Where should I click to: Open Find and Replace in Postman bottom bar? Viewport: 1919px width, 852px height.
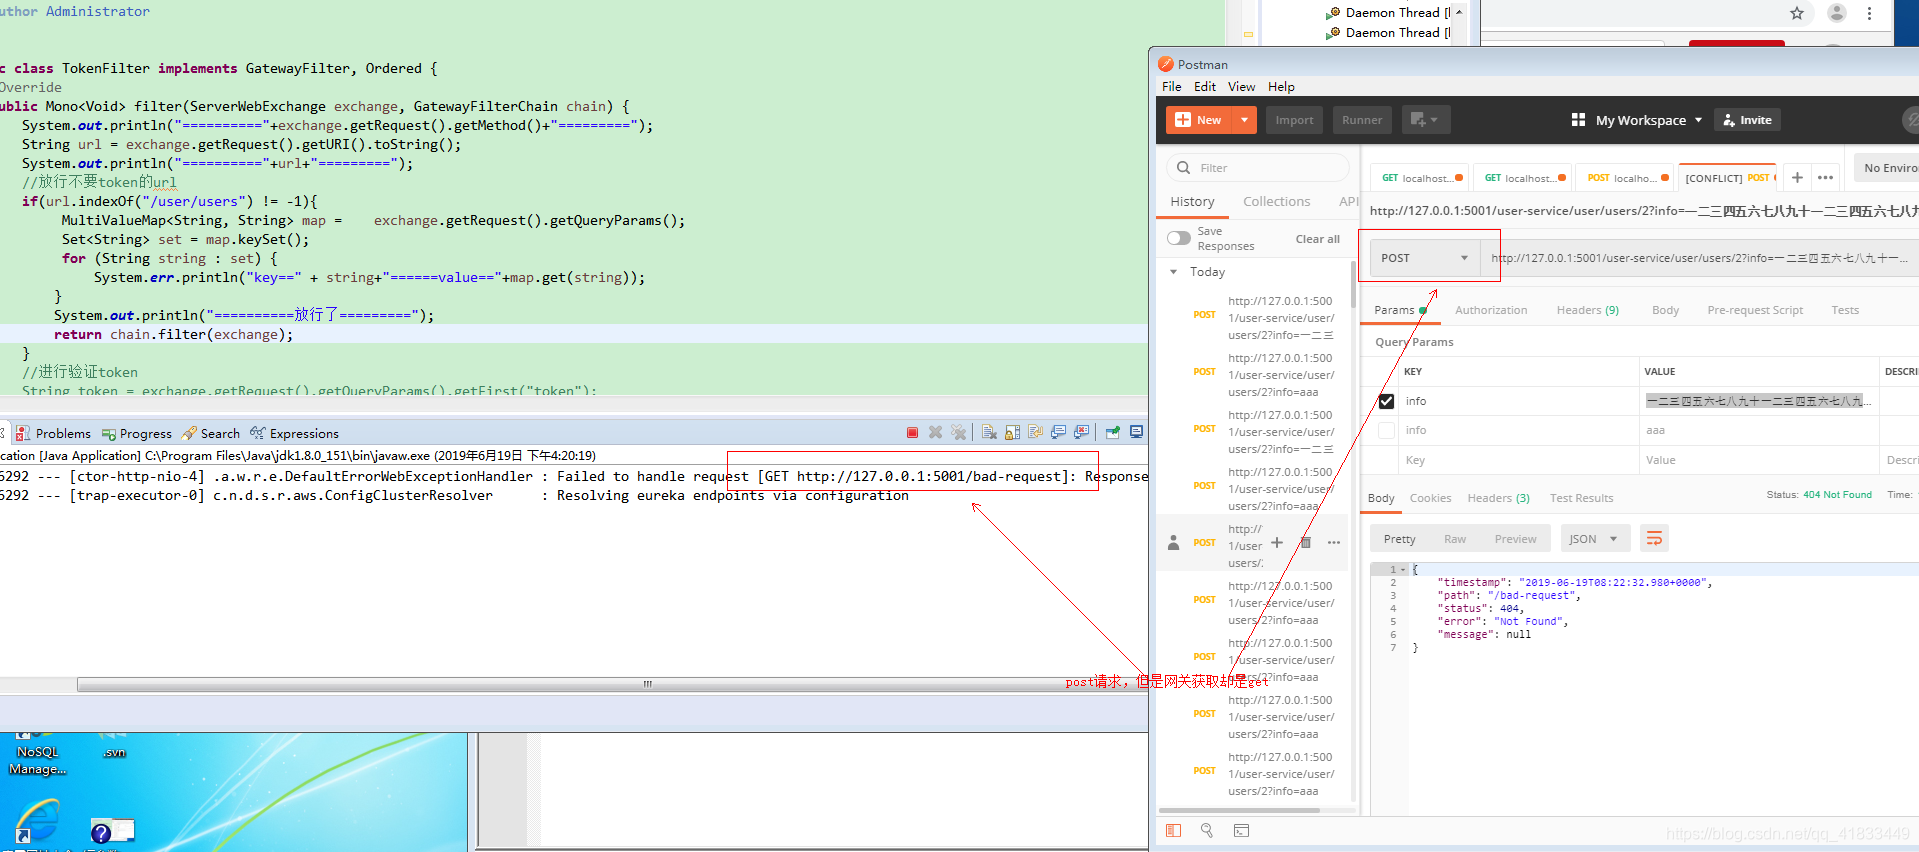(x=1207, y=831)
